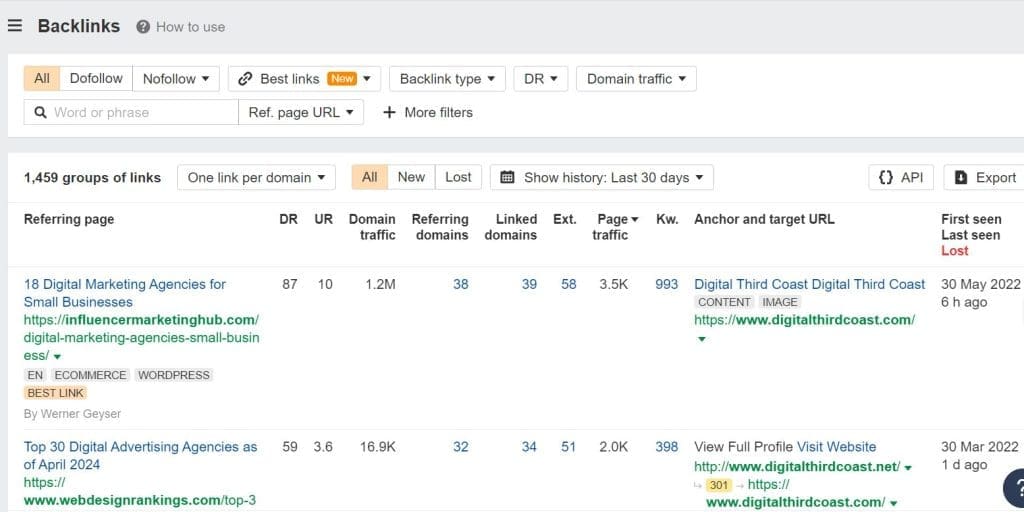Click the calendar icon in Show history
This screenshot has width=1024, height=512.
(x=507, y=177)
